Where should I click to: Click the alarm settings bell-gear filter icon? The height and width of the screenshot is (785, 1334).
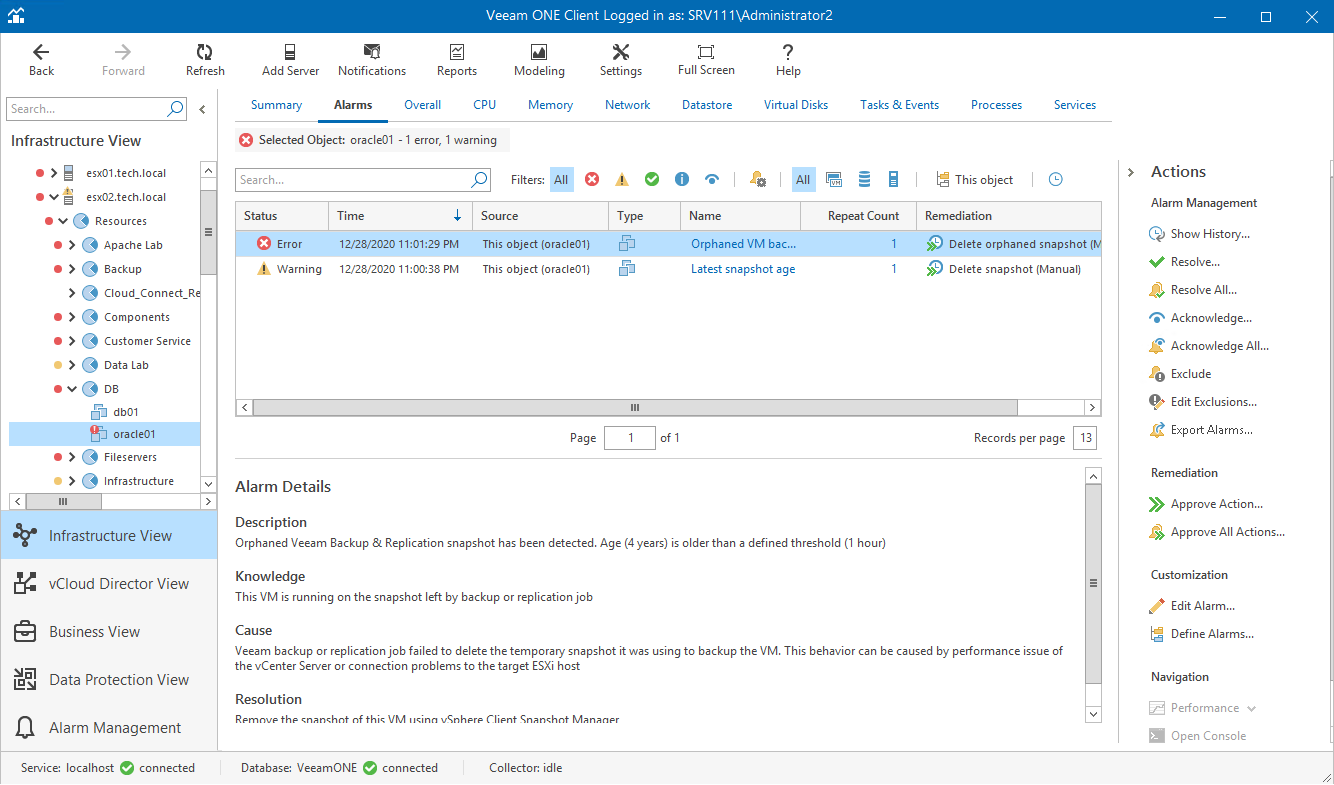click(x=757, y=180)
